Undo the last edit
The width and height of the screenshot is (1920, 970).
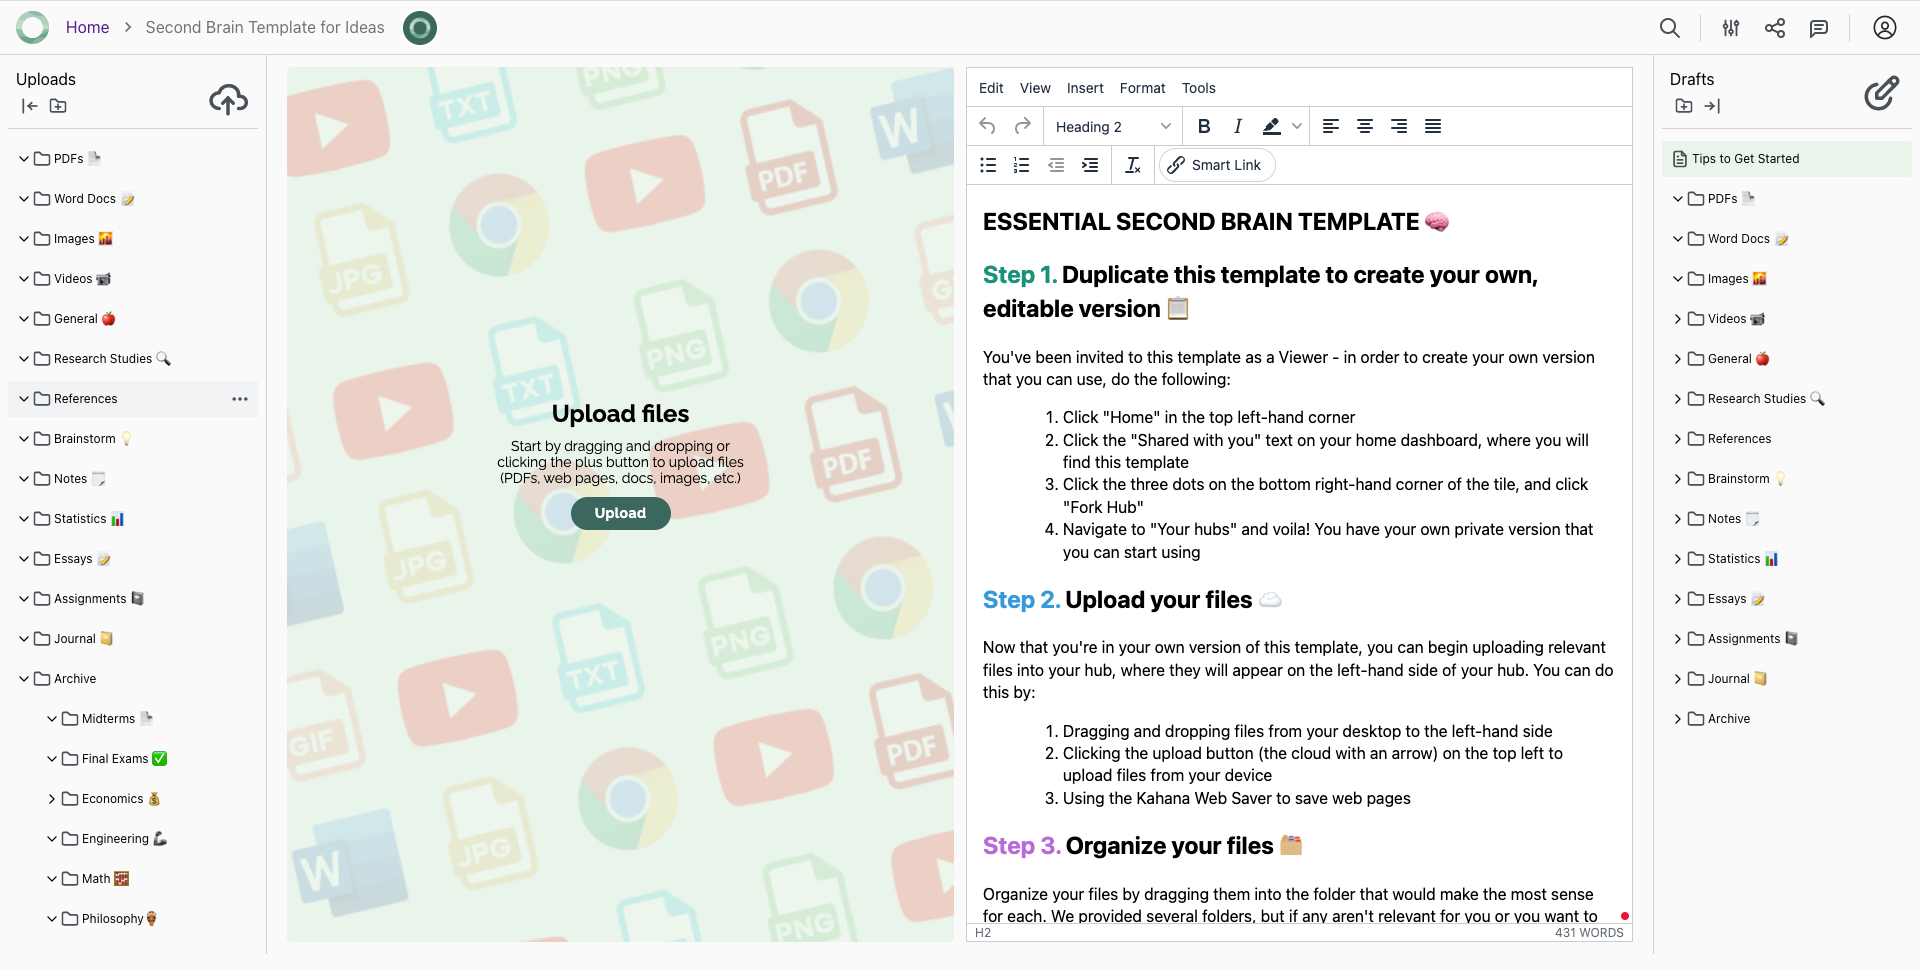click(987, 126)
